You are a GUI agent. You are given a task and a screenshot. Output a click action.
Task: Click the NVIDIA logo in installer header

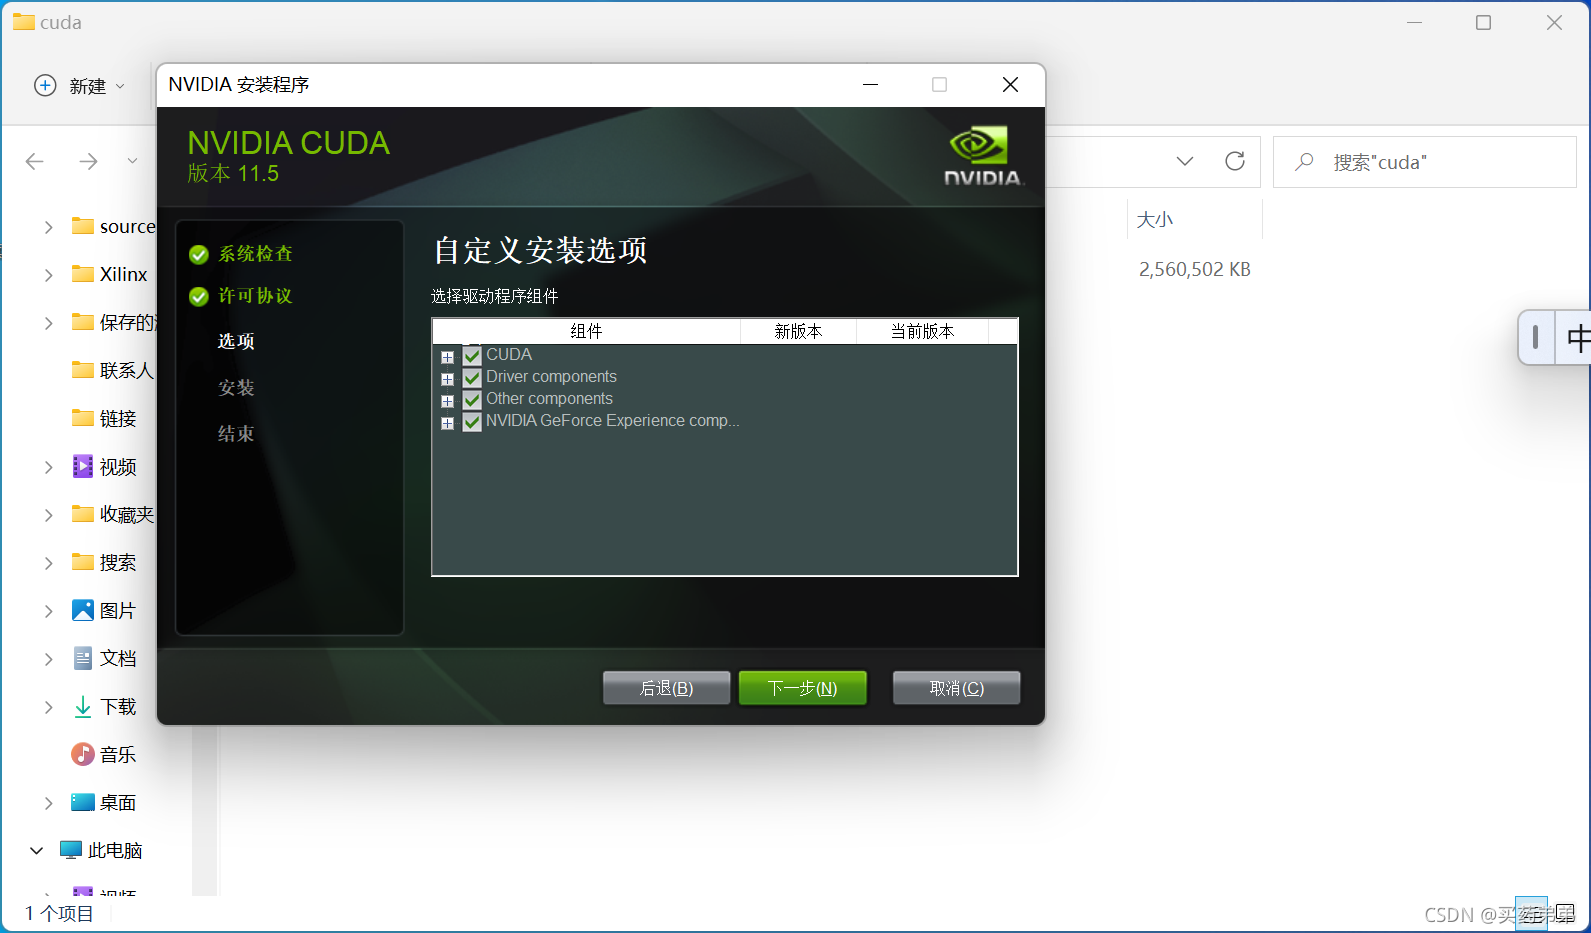click(x=984, y=156)
